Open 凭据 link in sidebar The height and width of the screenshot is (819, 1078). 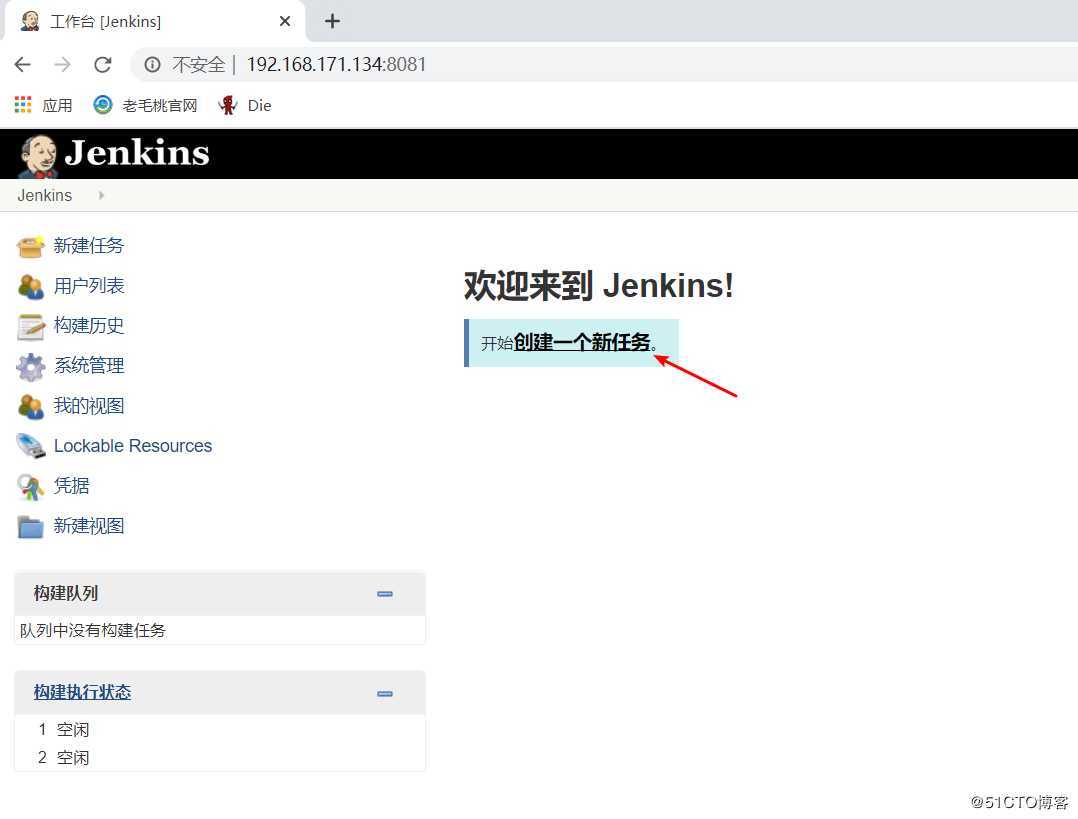pyautogui.click(x=72, y=485)
